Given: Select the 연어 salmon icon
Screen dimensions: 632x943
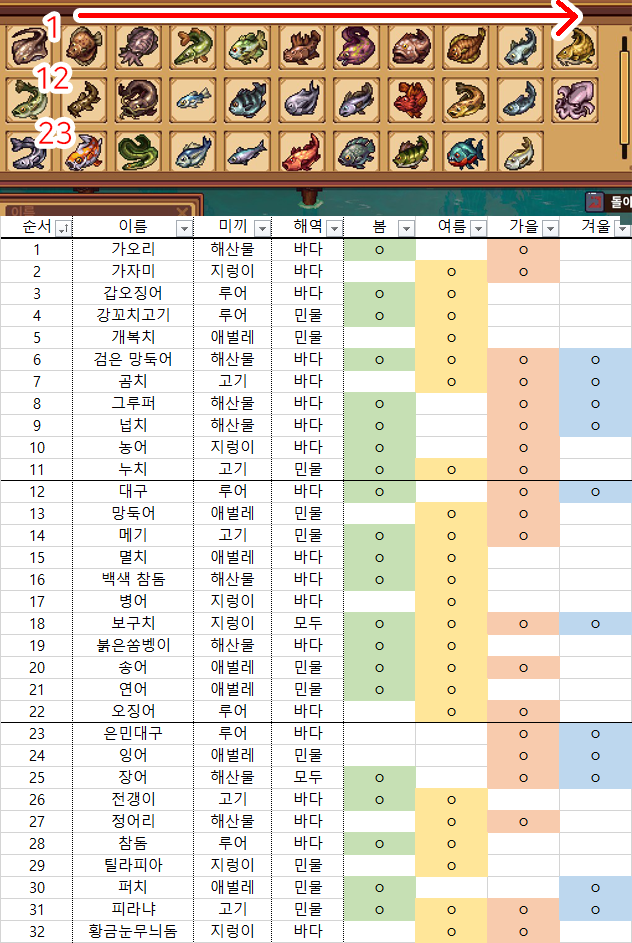Looking at the screenshot, I should point(521,99).
